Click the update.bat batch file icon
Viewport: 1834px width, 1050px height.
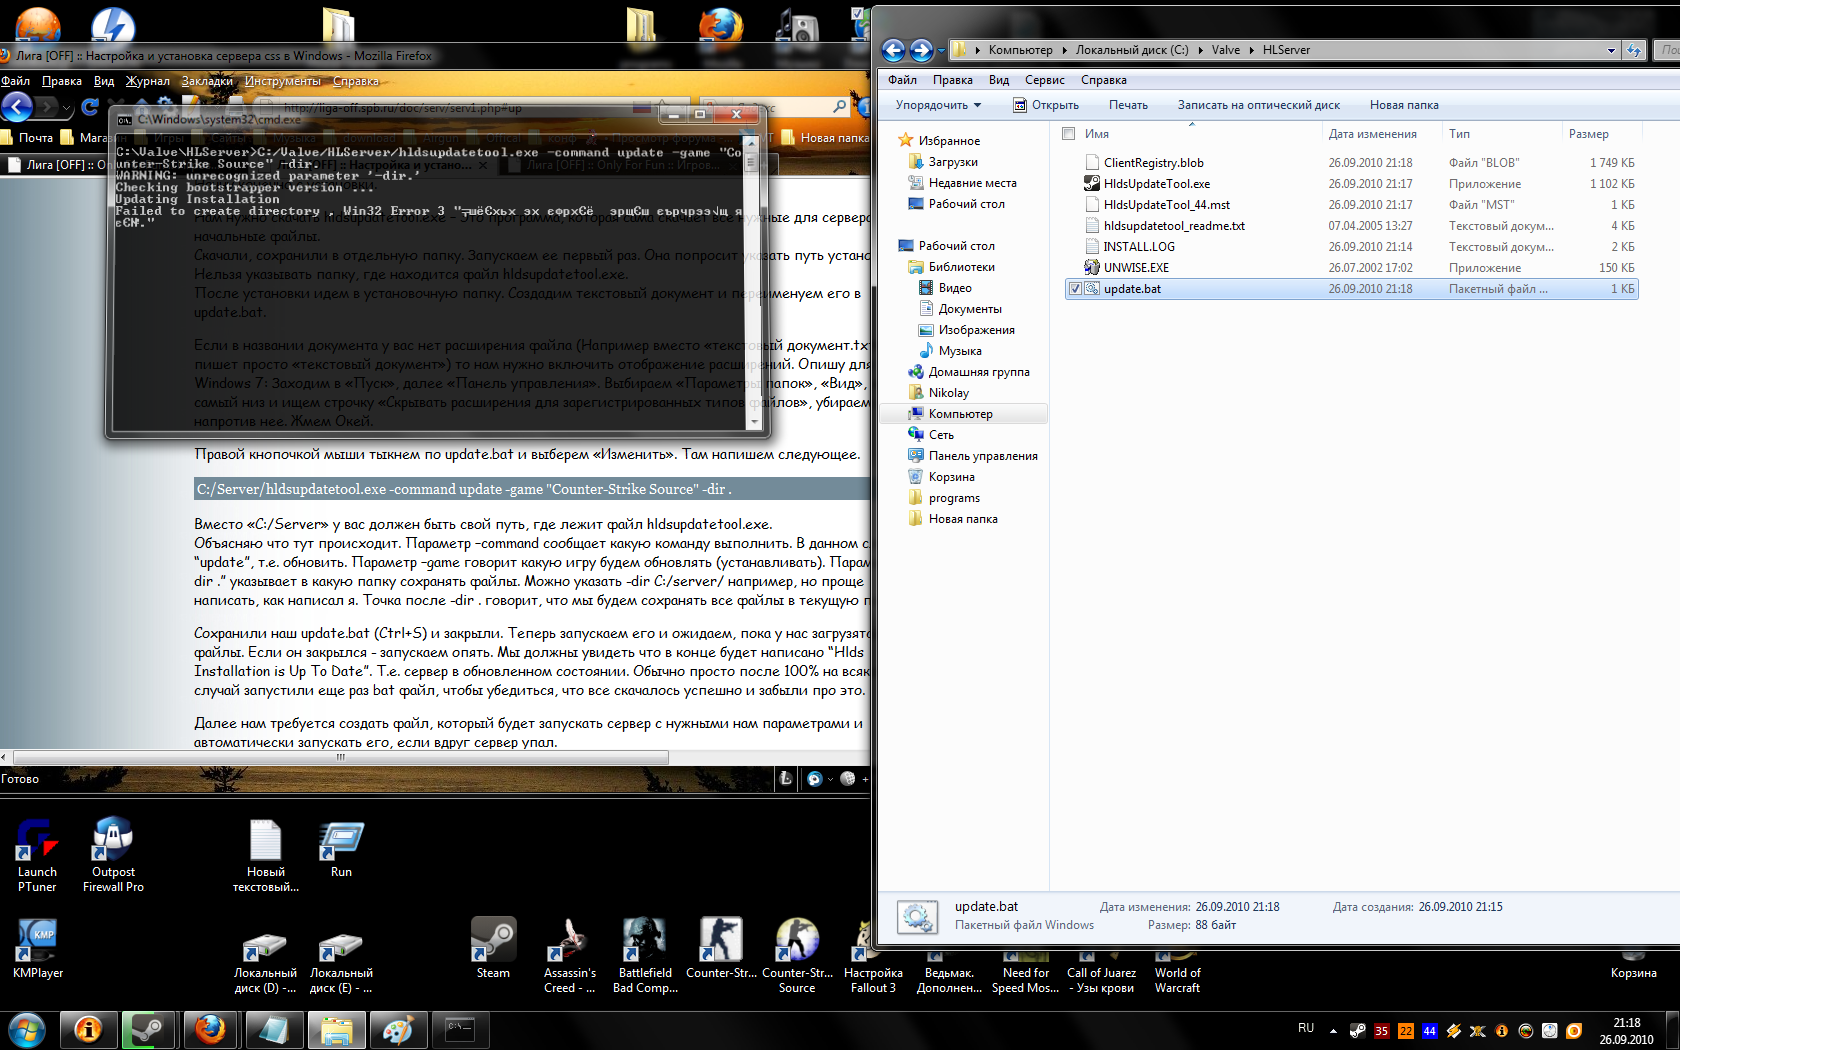click(x=1092, y=289)
